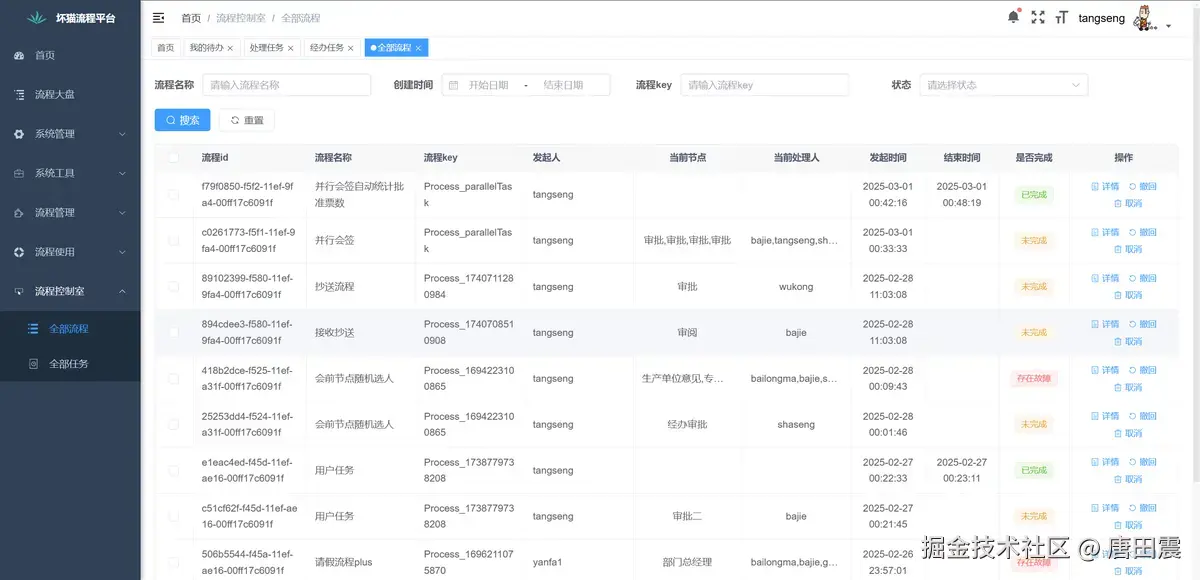
Task: Open tangseng user avatar menu
Action: (1145, 19)
